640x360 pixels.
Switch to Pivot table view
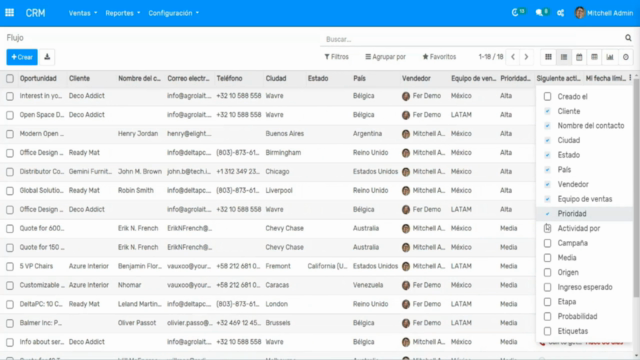594,57
